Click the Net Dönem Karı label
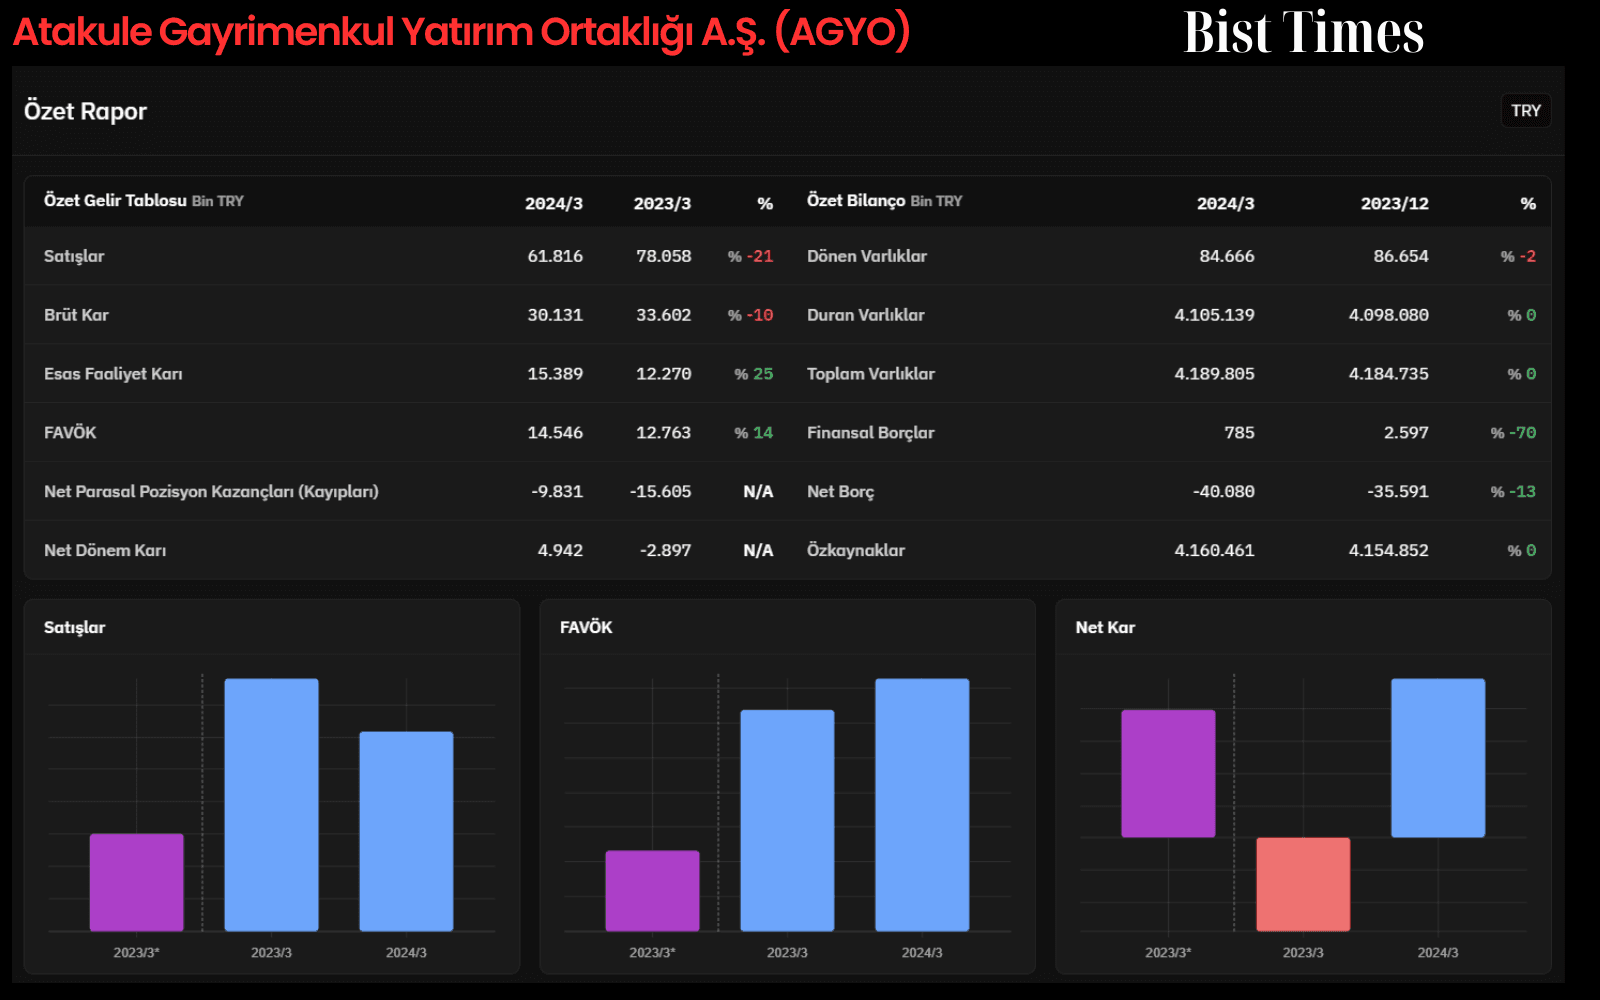The width and height of the screenshot is (1600, 1000). coord(105,550)
